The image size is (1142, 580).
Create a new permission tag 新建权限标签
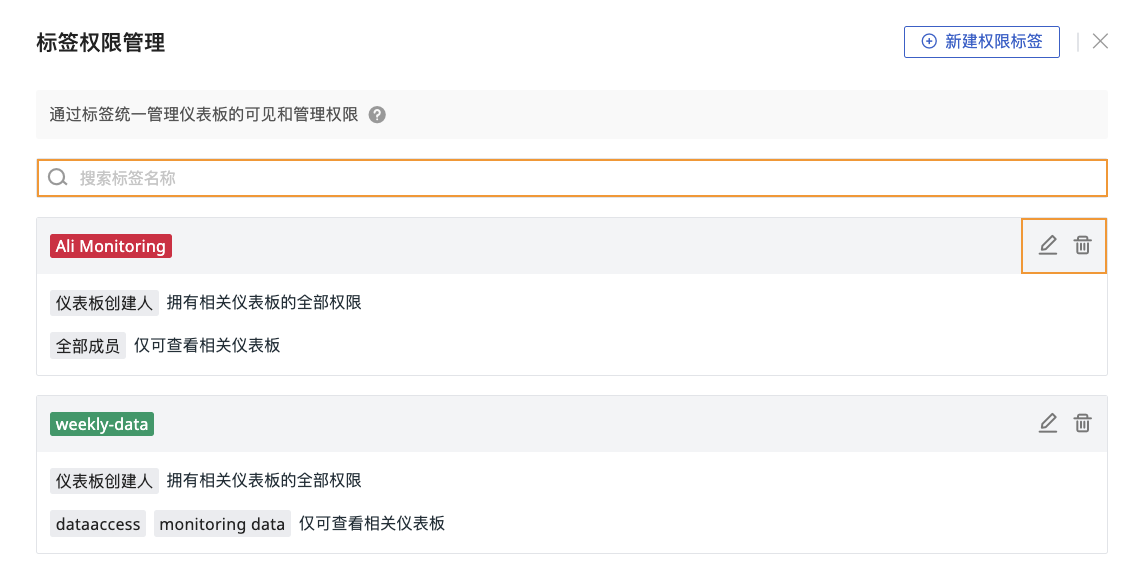click(x=981, y=42)
